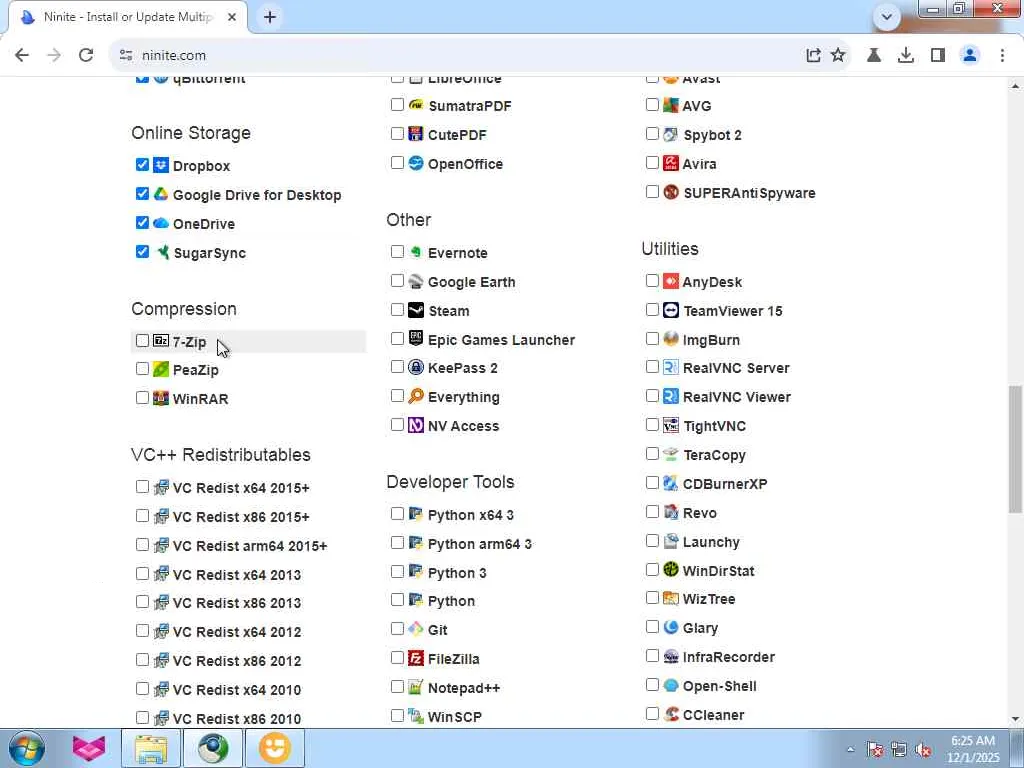Click the WinRAR icon

point(161,398)
